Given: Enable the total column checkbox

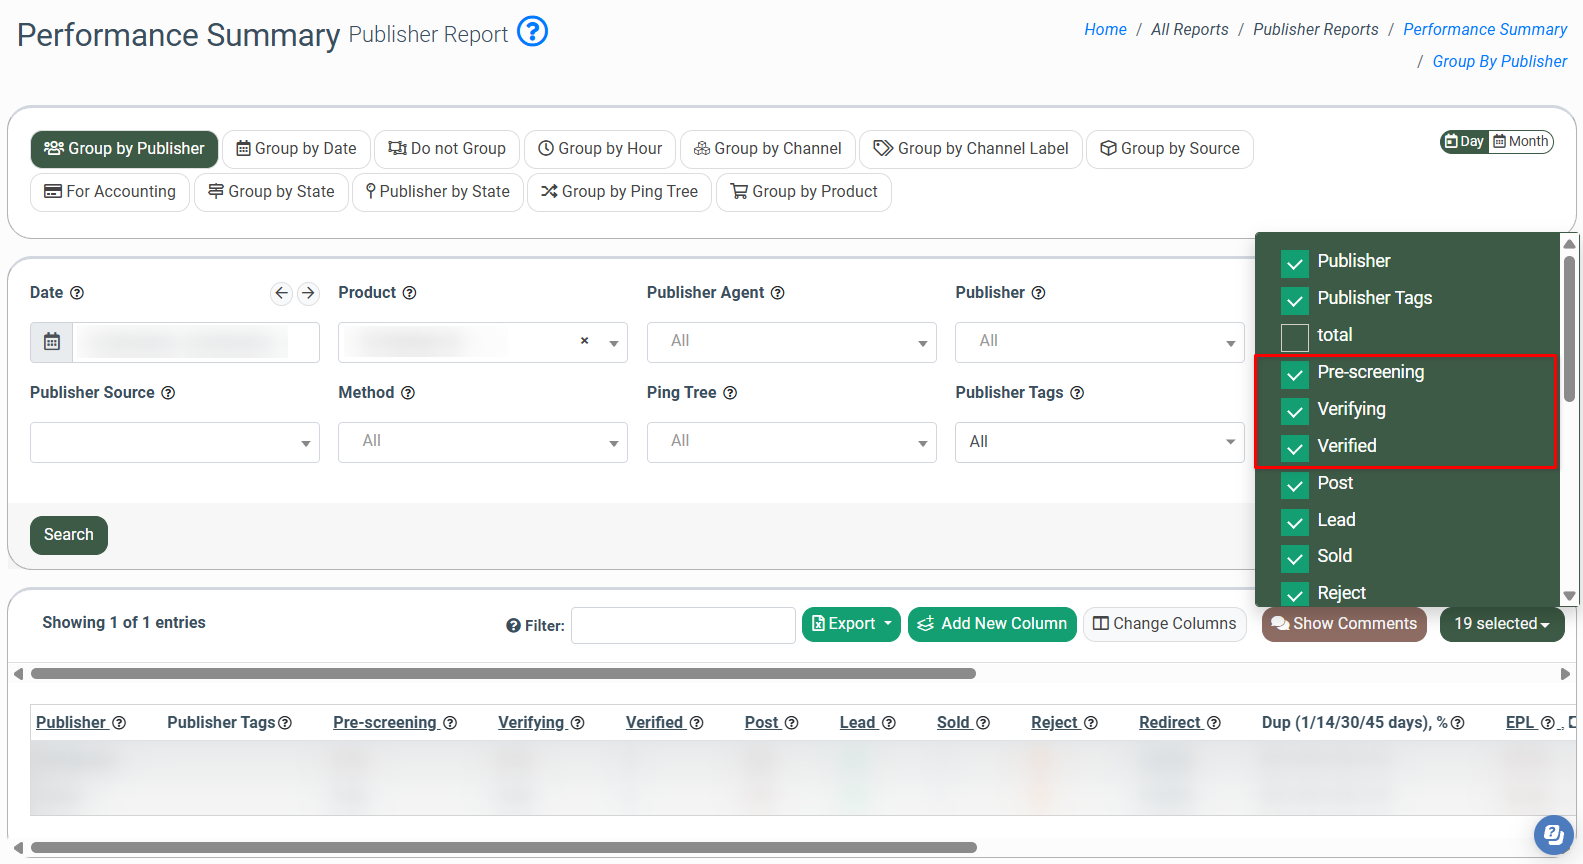Looking at the screenshot, I should point(1295,337).
